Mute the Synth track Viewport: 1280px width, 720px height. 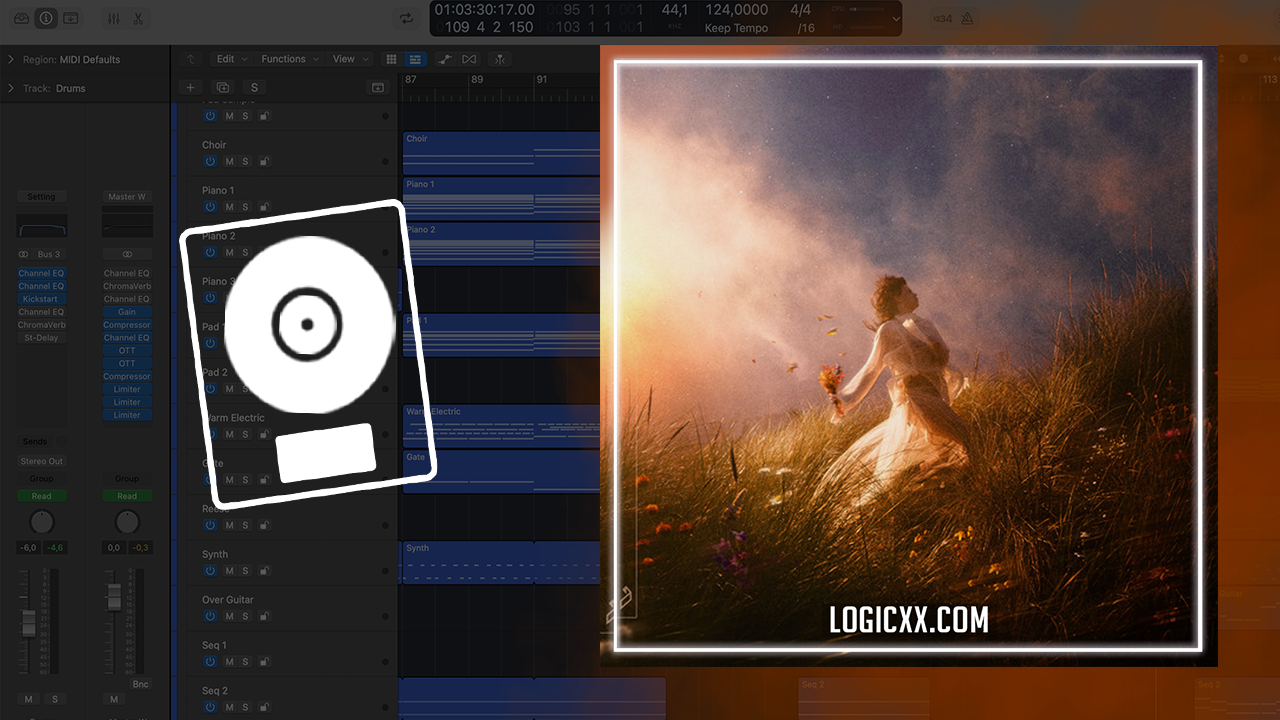[229, 571]
